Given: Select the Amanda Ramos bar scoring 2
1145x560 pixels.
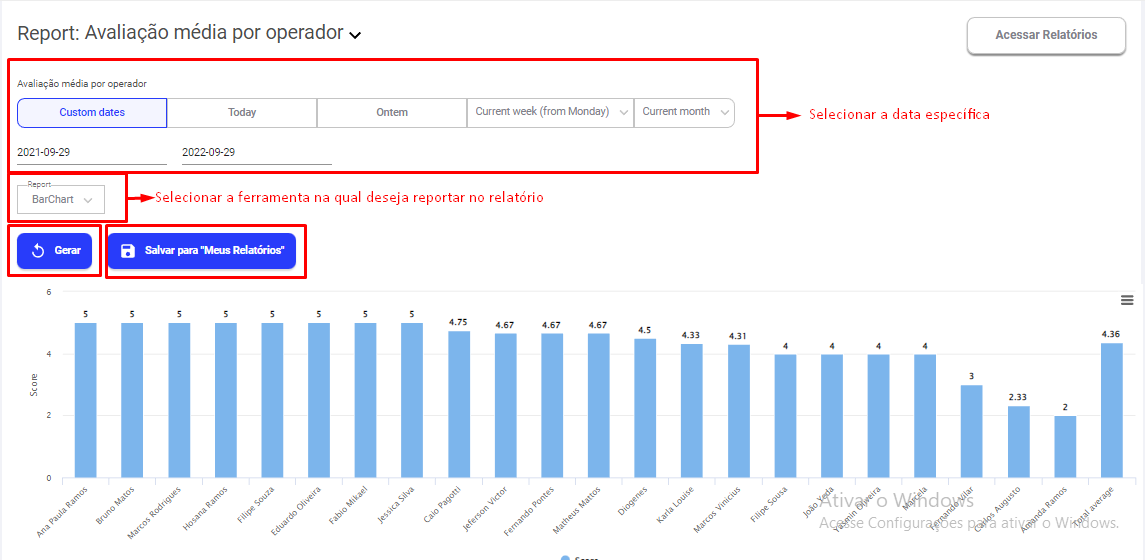Looking at the screenshot, I should (x=1065, y=447).
